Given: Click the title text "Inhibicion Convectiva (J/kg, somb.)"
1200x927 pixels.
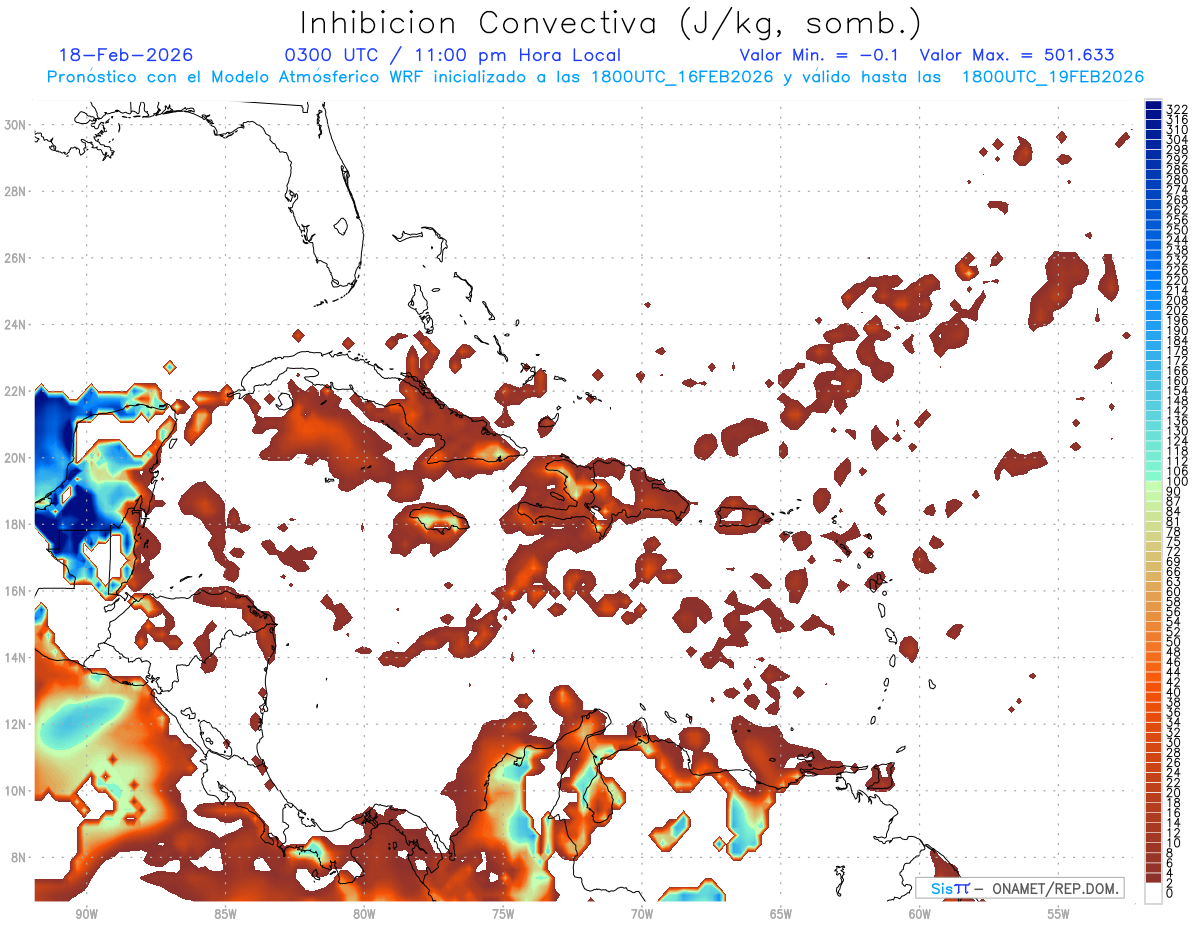Looking at the screenshot, I should point(611,22).
